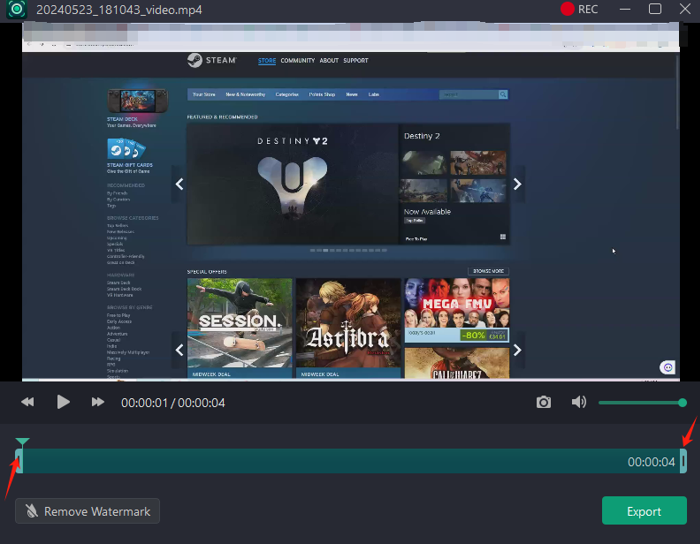
Task: Click the right arrow of special offers
Action: [517, 350]
